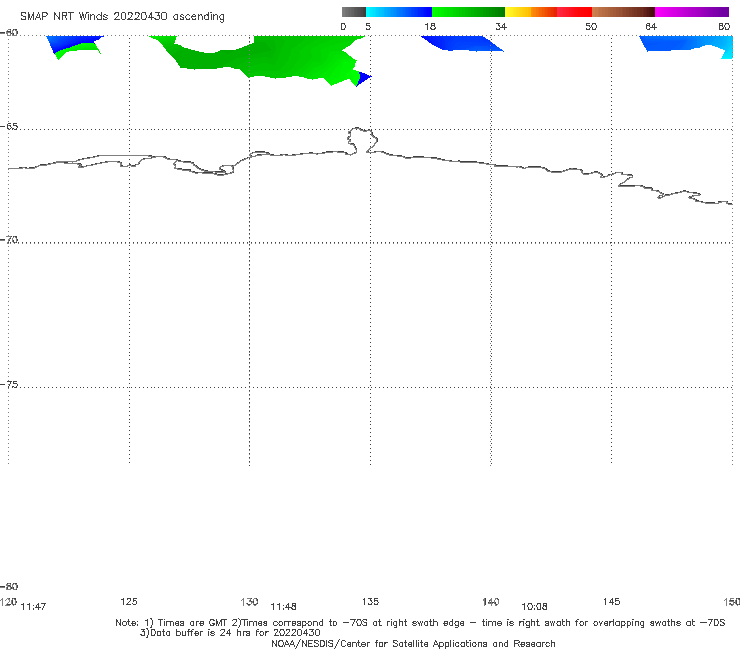This screenshot has height=650, width=740.
Task: Click the latitude label '-70'
Action: 9,240
